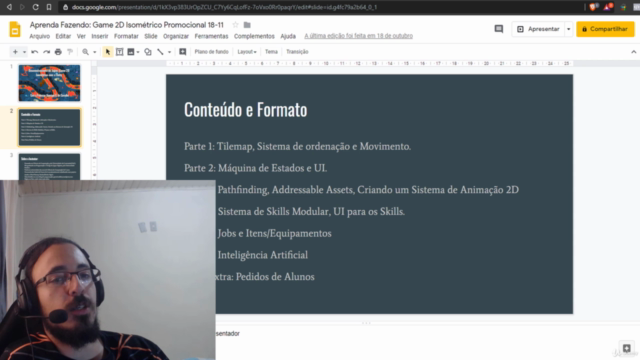
Task: Add a comment with toolbar icon
Action: tap(182, 52)
